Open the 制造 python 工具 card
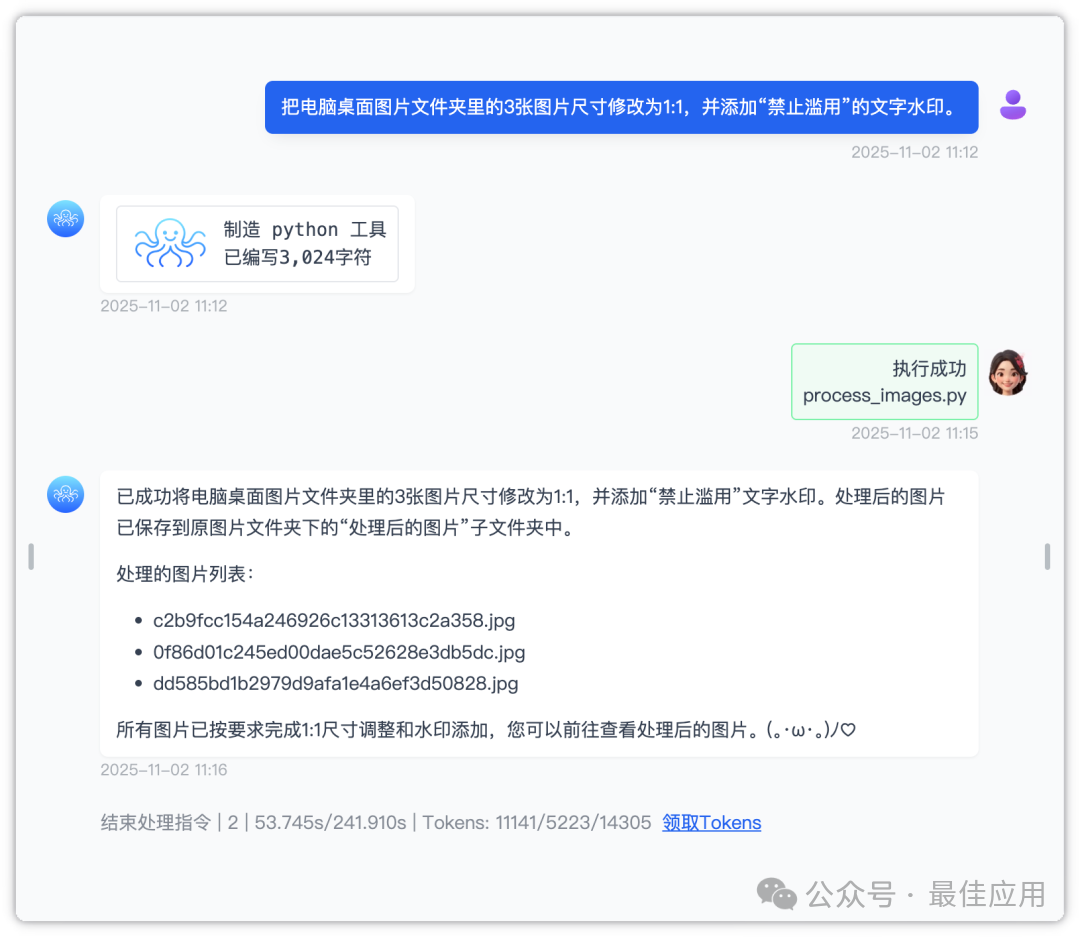Image resolution: width=1080 pixels, height=937 pixels. click(x=257, y=243)
